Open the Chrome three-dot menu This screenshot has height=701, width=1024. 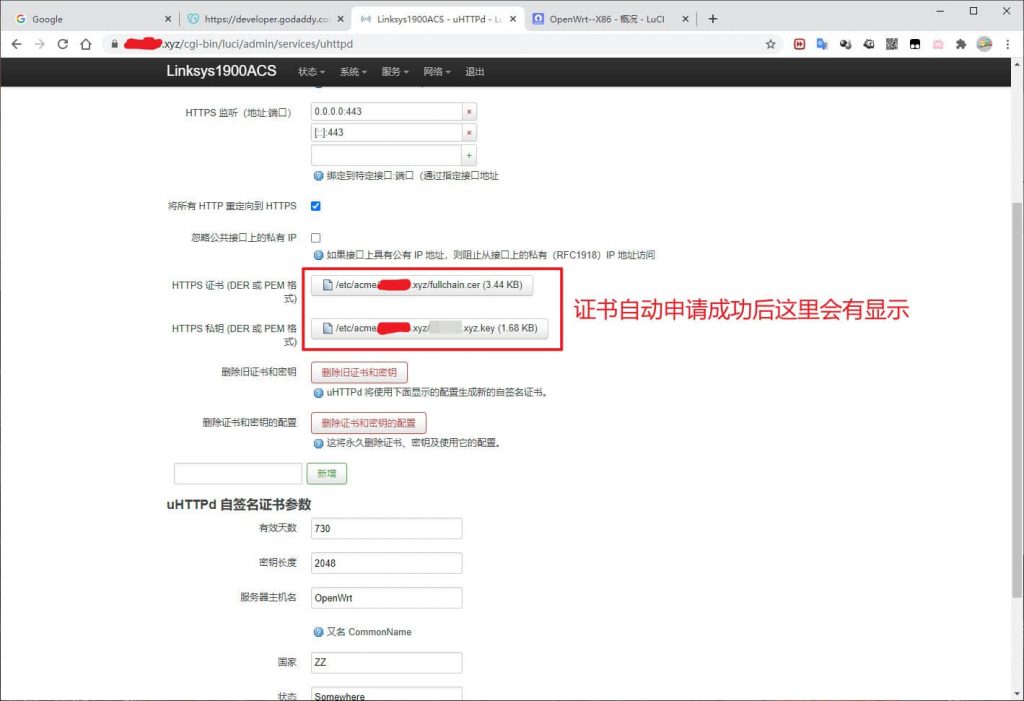(1008, 44)
